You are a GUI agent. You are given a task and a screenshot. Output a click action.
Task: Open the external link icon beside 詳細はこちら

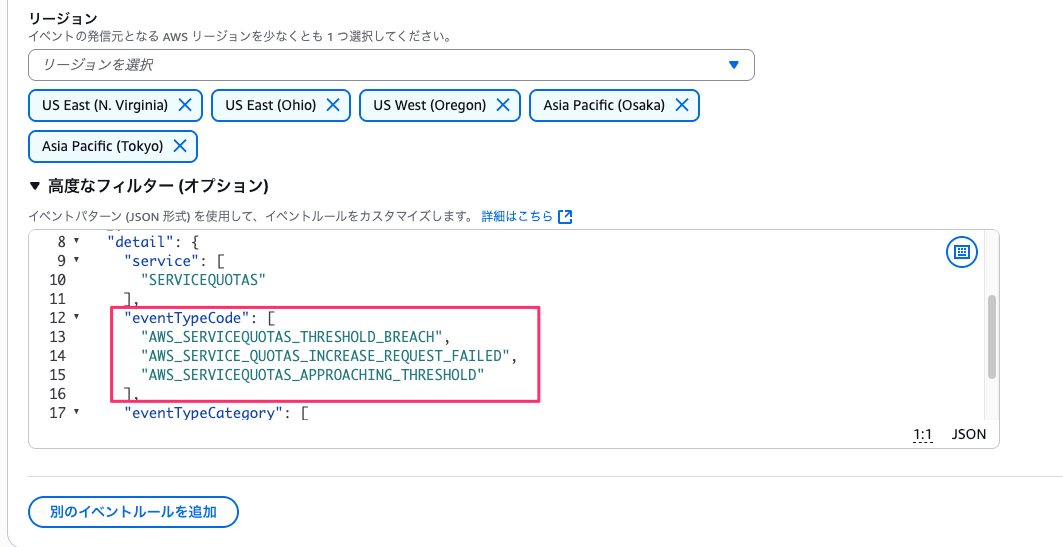[565, 216]
